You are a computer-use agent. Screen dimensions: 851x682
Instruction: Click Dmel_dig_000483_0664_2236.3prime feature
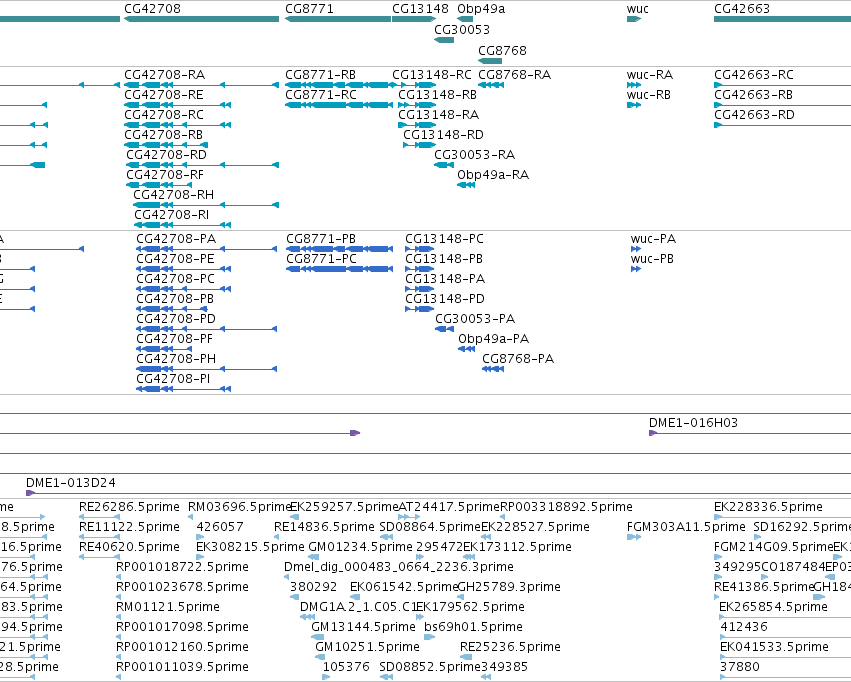pyautogui.click(x=287, y=577)
